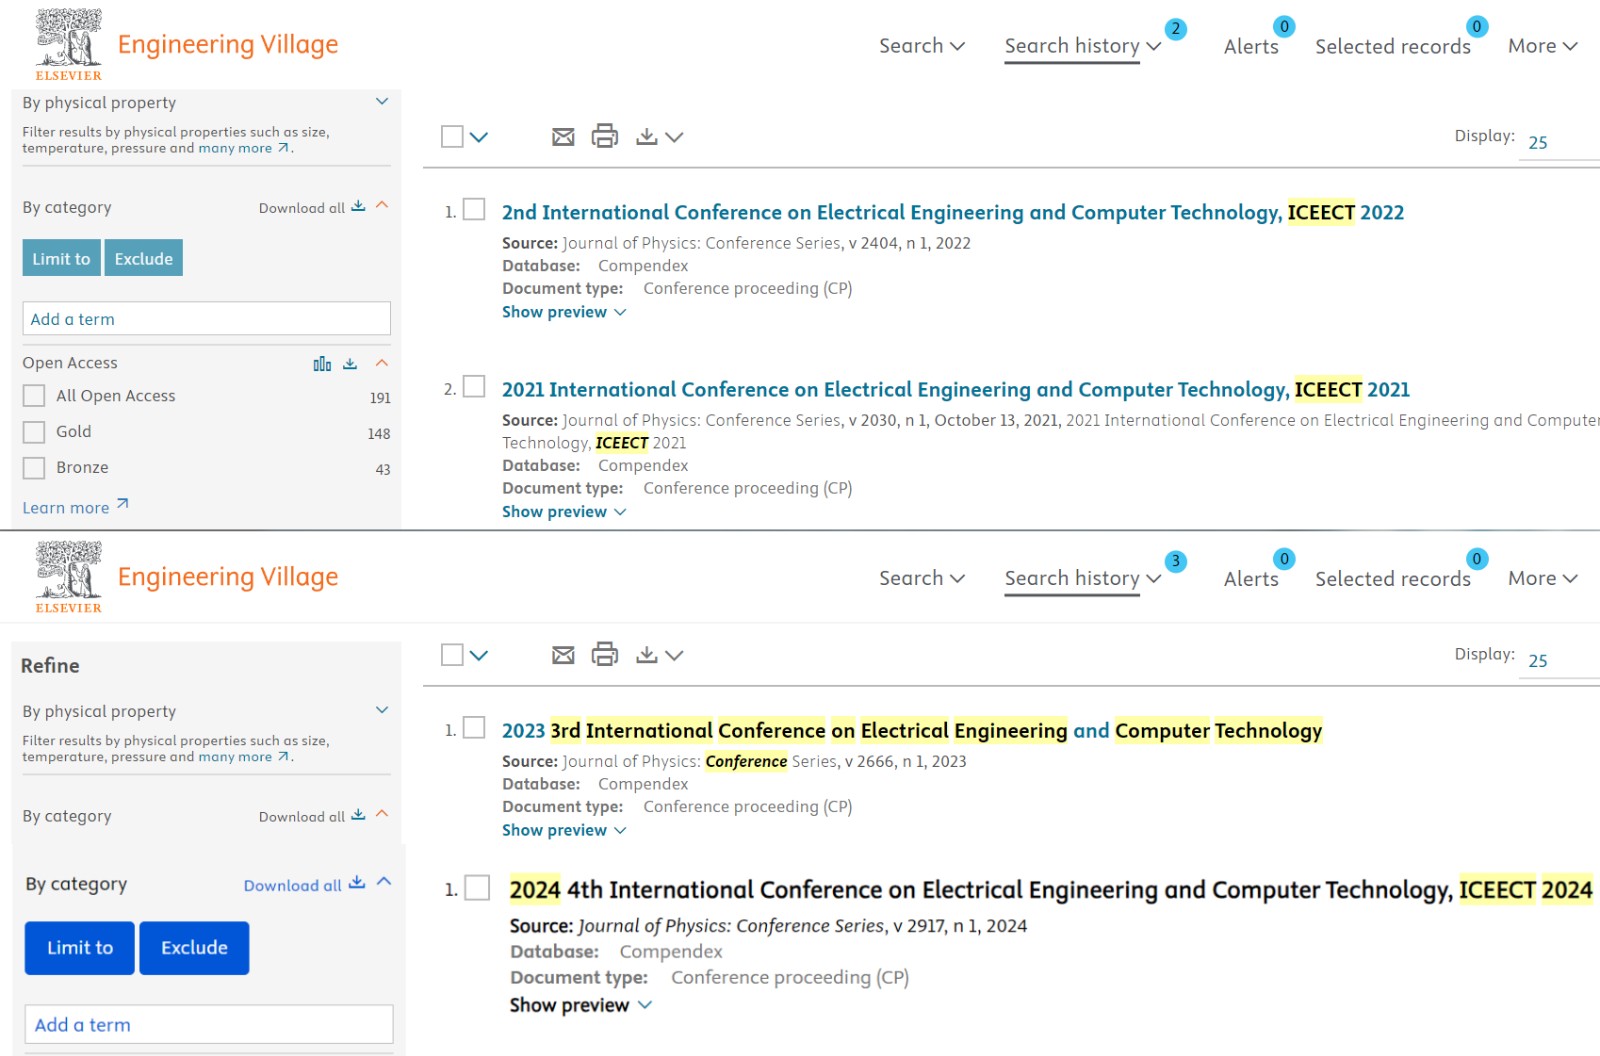Open the top Search history menu
The height and width of the screenshot is (1056, 1600).
(x=1082, y=46)
